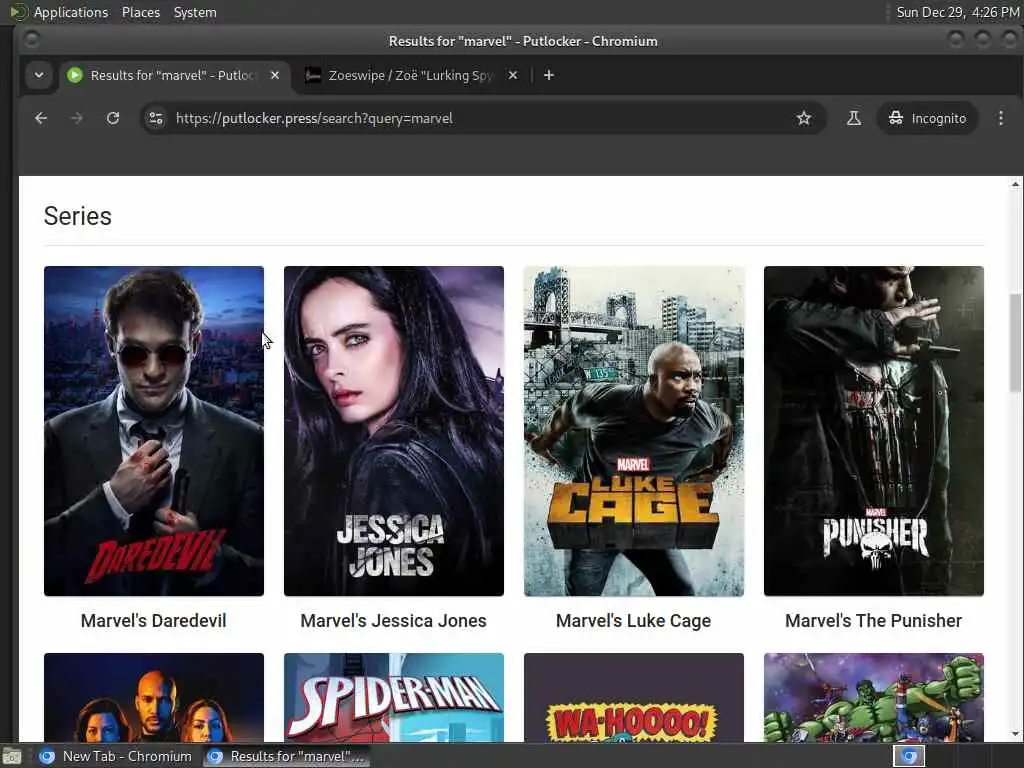Click the URL address field
The width and height of the screenshot is (1024, 768).
click(483, 118)
